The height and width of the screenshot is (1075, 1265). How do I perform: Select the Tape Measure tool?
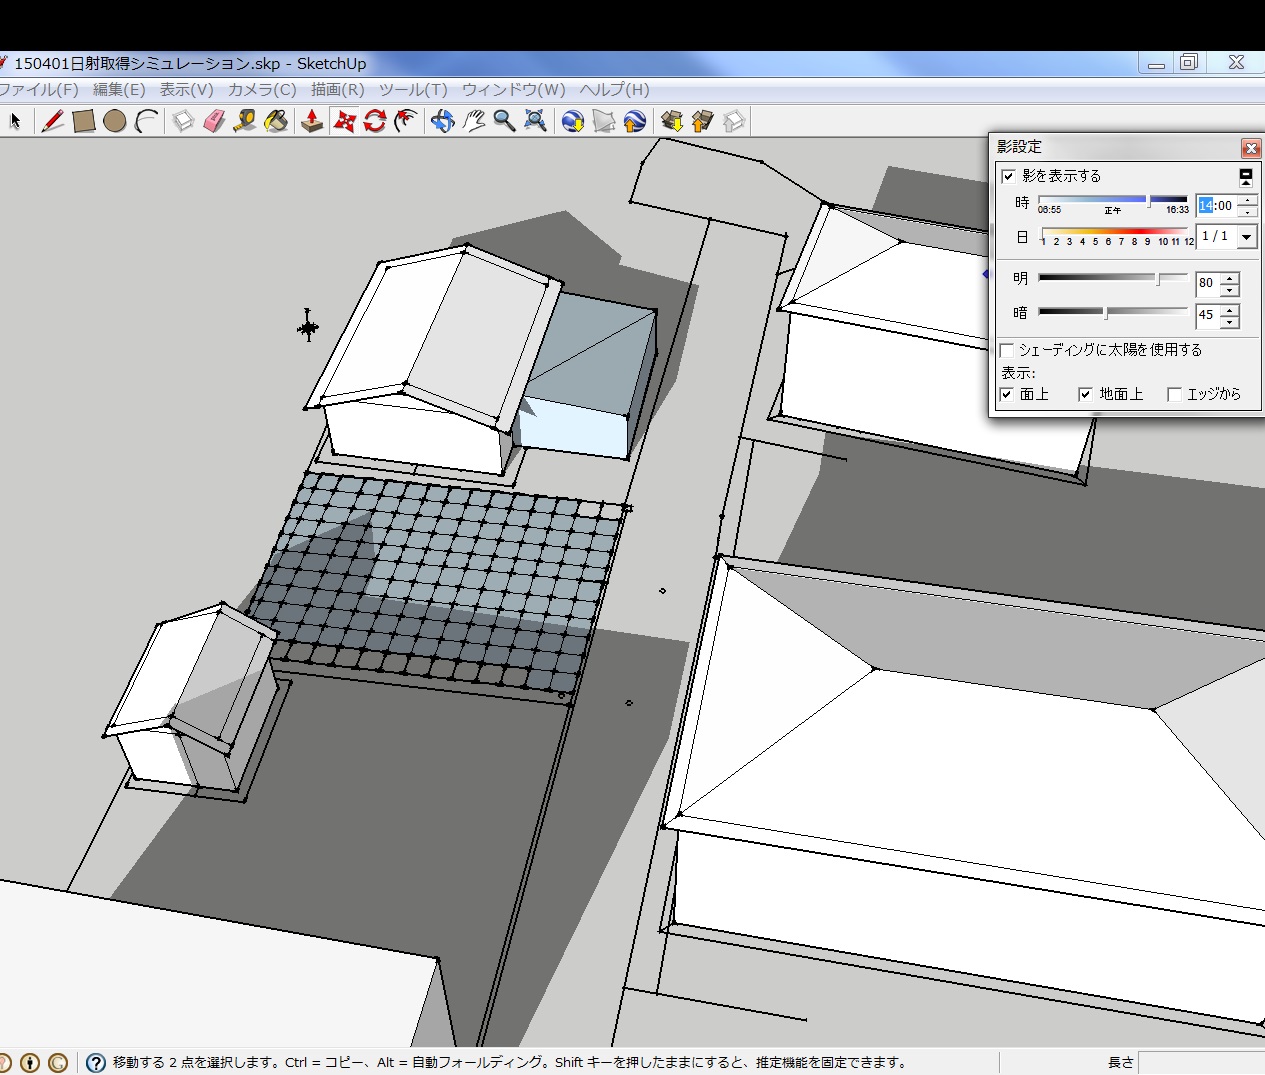245,121
